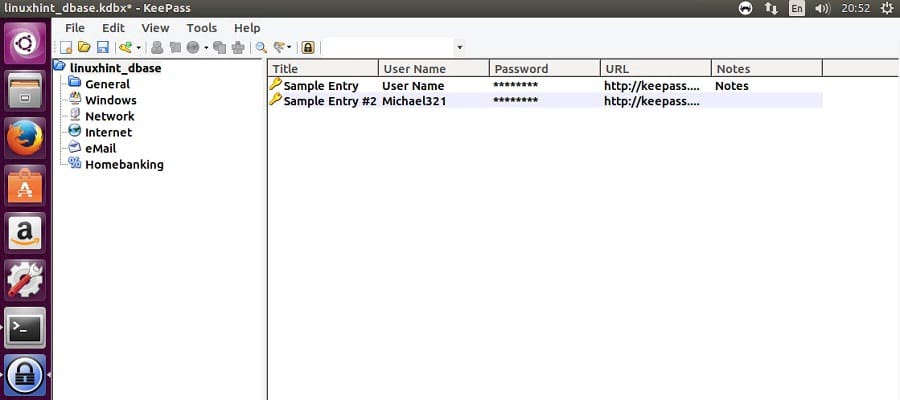Image resolution: width=900 pixels, height=400 pixels.
Task: Open Ubuntu Software Center in the launcher
Action: (25, 185)
